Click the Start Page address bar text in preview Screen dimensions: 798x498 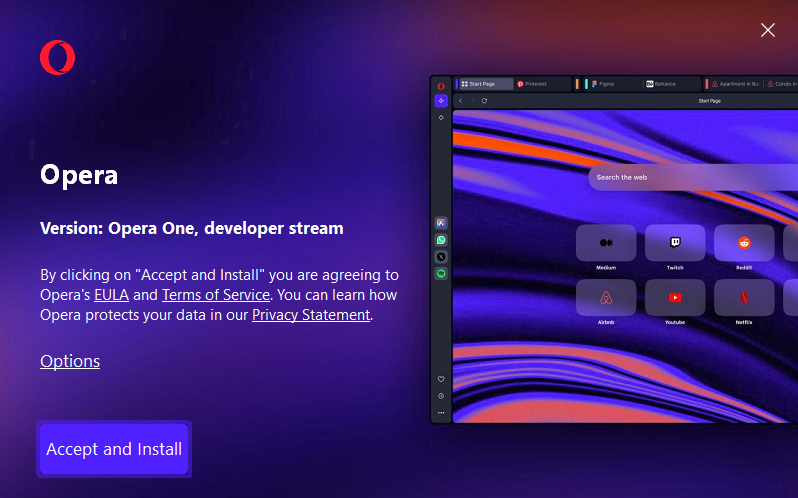coord(709,101)
